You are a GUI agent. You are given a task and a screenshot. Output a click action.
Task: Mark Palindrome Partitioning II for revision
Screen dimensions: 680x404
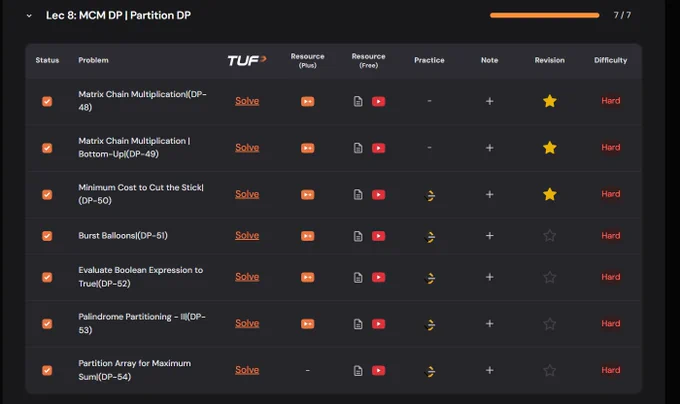[549, 324]
